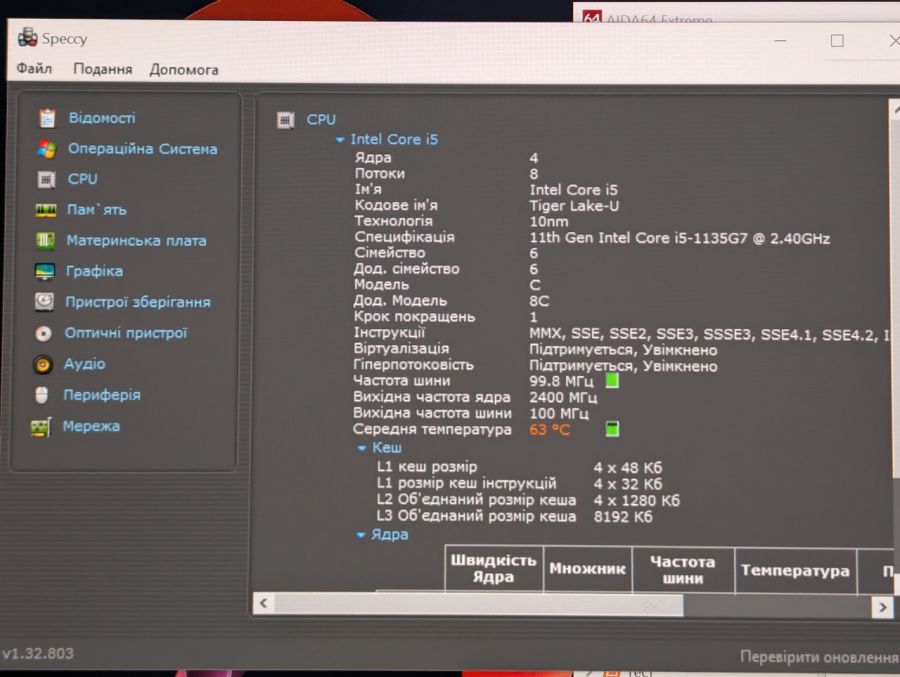This screenshot has height=677, width=900.
Task: Click the Speccy title bar logo
Action: [x=27, y=38]
